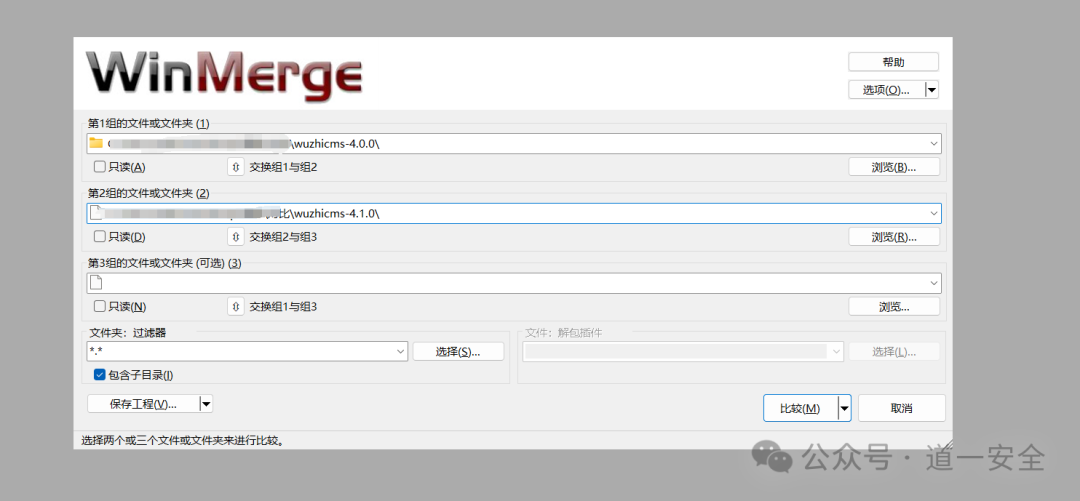The width and height of the screenshot is (1080, 501).
Task: Start comparison with the 比较(M) button
Action: (800, 408)
